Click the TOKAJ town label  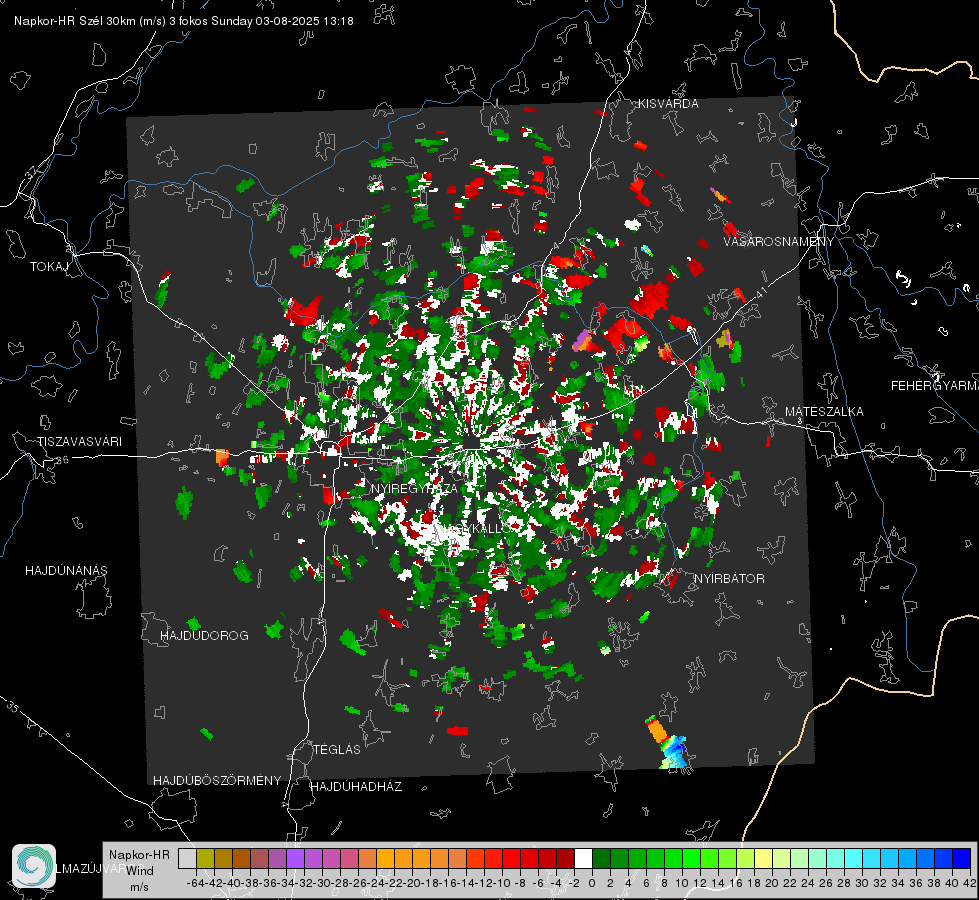[x=49, y=267]
